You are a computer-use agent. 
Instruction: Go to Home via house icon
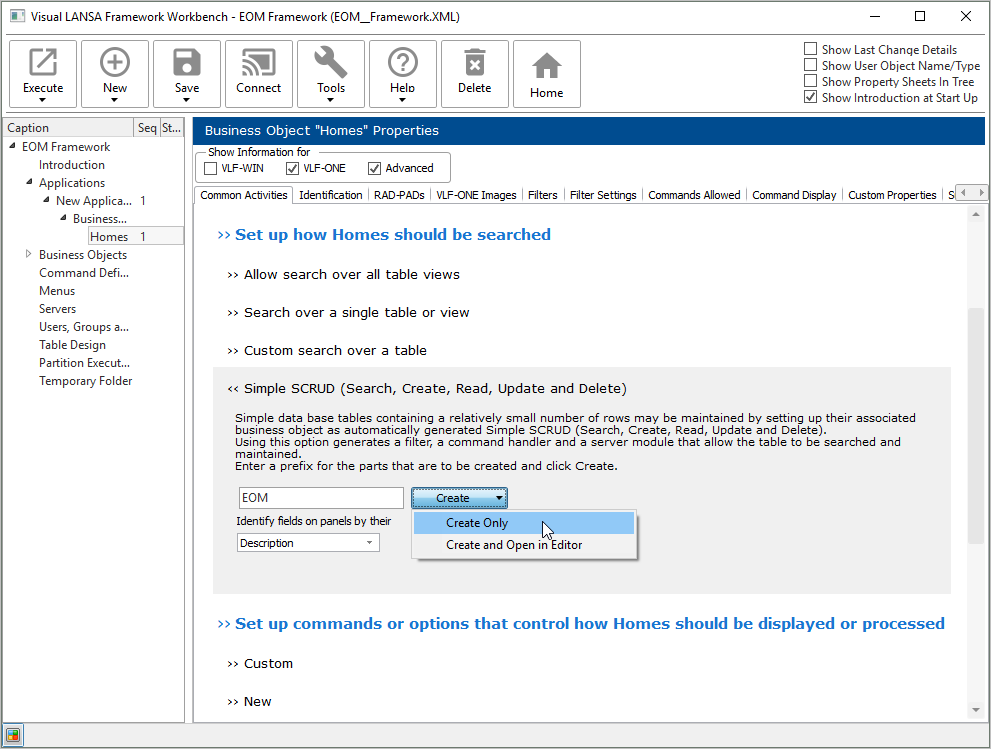click(x=547, y=67)
